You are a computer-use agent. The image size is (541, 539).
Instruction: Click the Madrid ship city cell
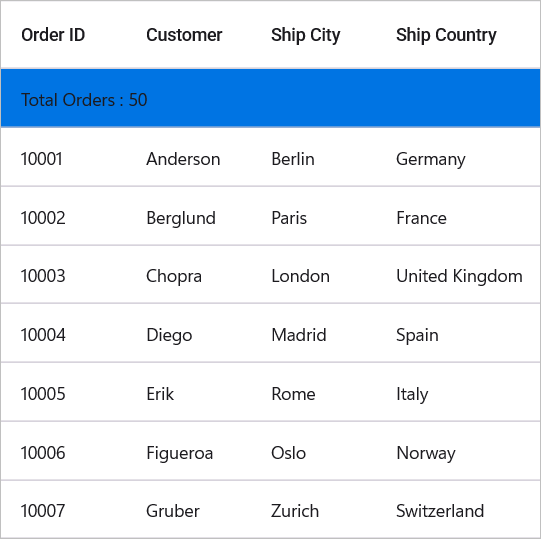point(313,333)
